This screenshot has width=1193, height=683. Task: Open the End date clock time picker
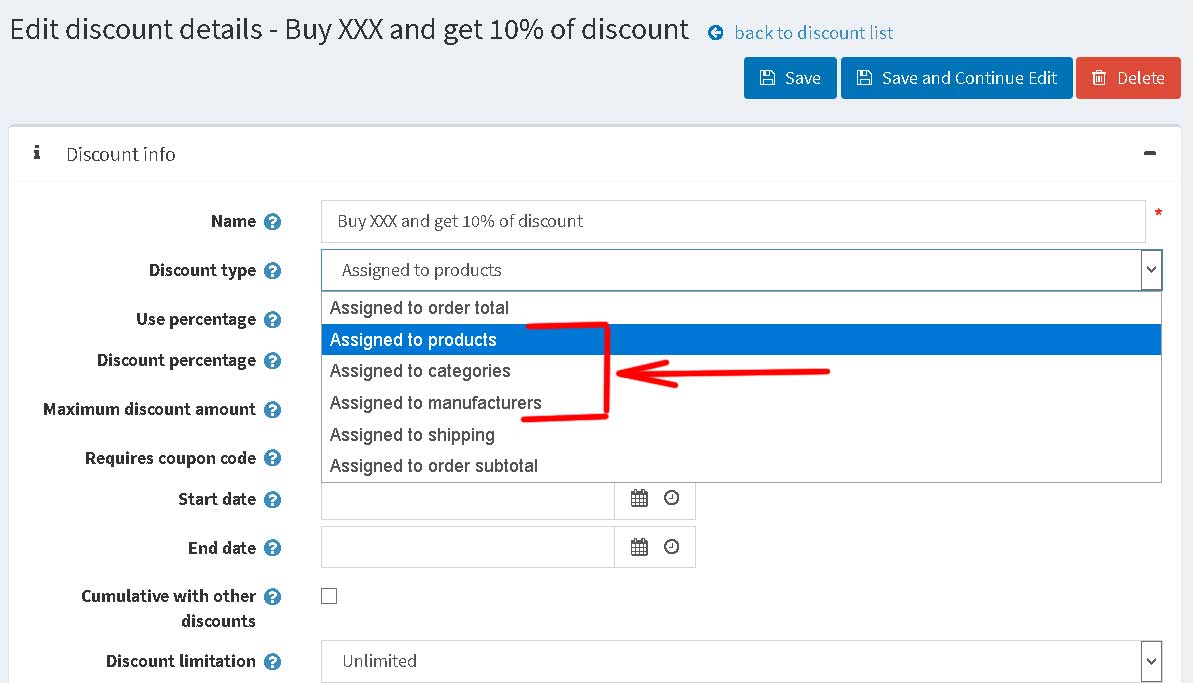[x=671, y=546]
